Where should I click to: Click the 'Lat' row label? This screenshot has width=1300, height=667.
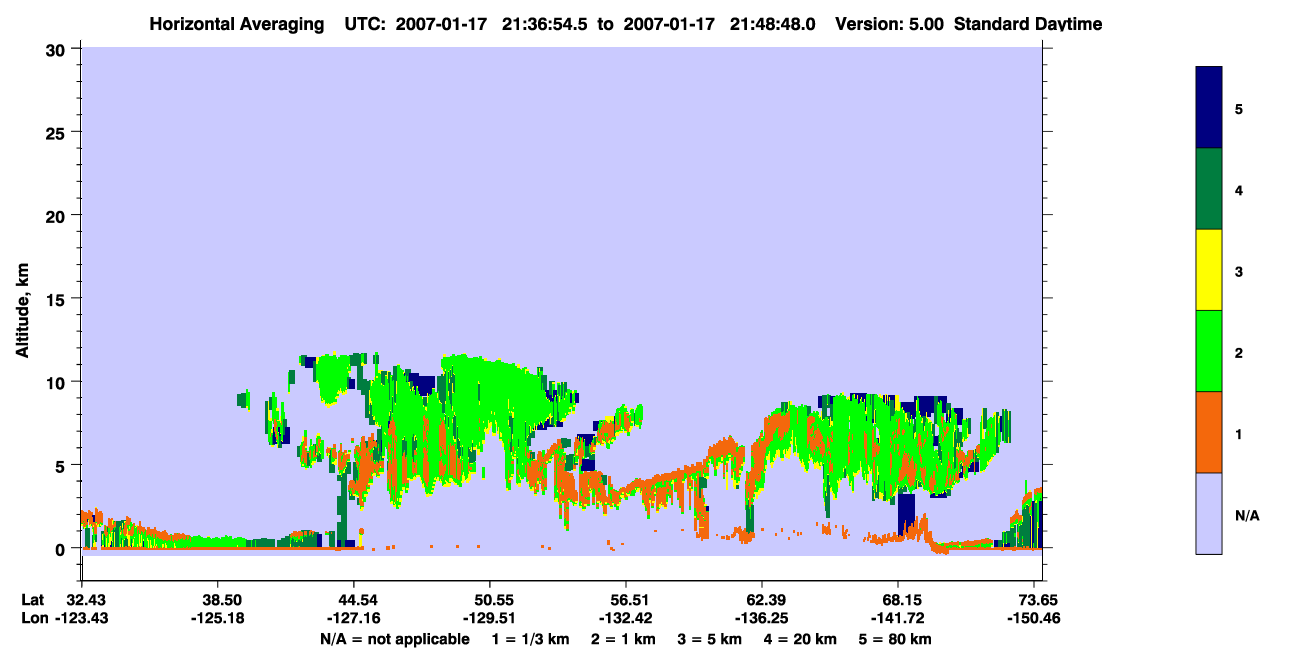pos(33,600)
